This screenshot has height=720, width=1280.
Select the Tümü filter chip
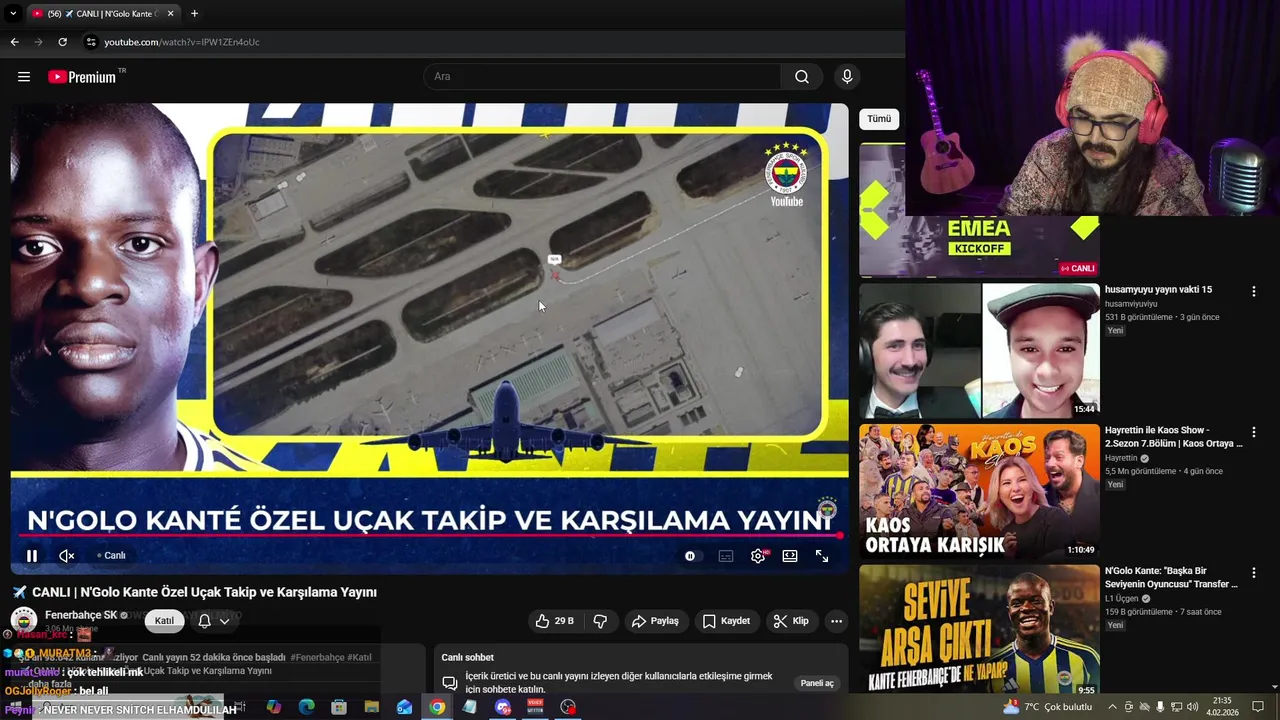(x=879, y=119)
